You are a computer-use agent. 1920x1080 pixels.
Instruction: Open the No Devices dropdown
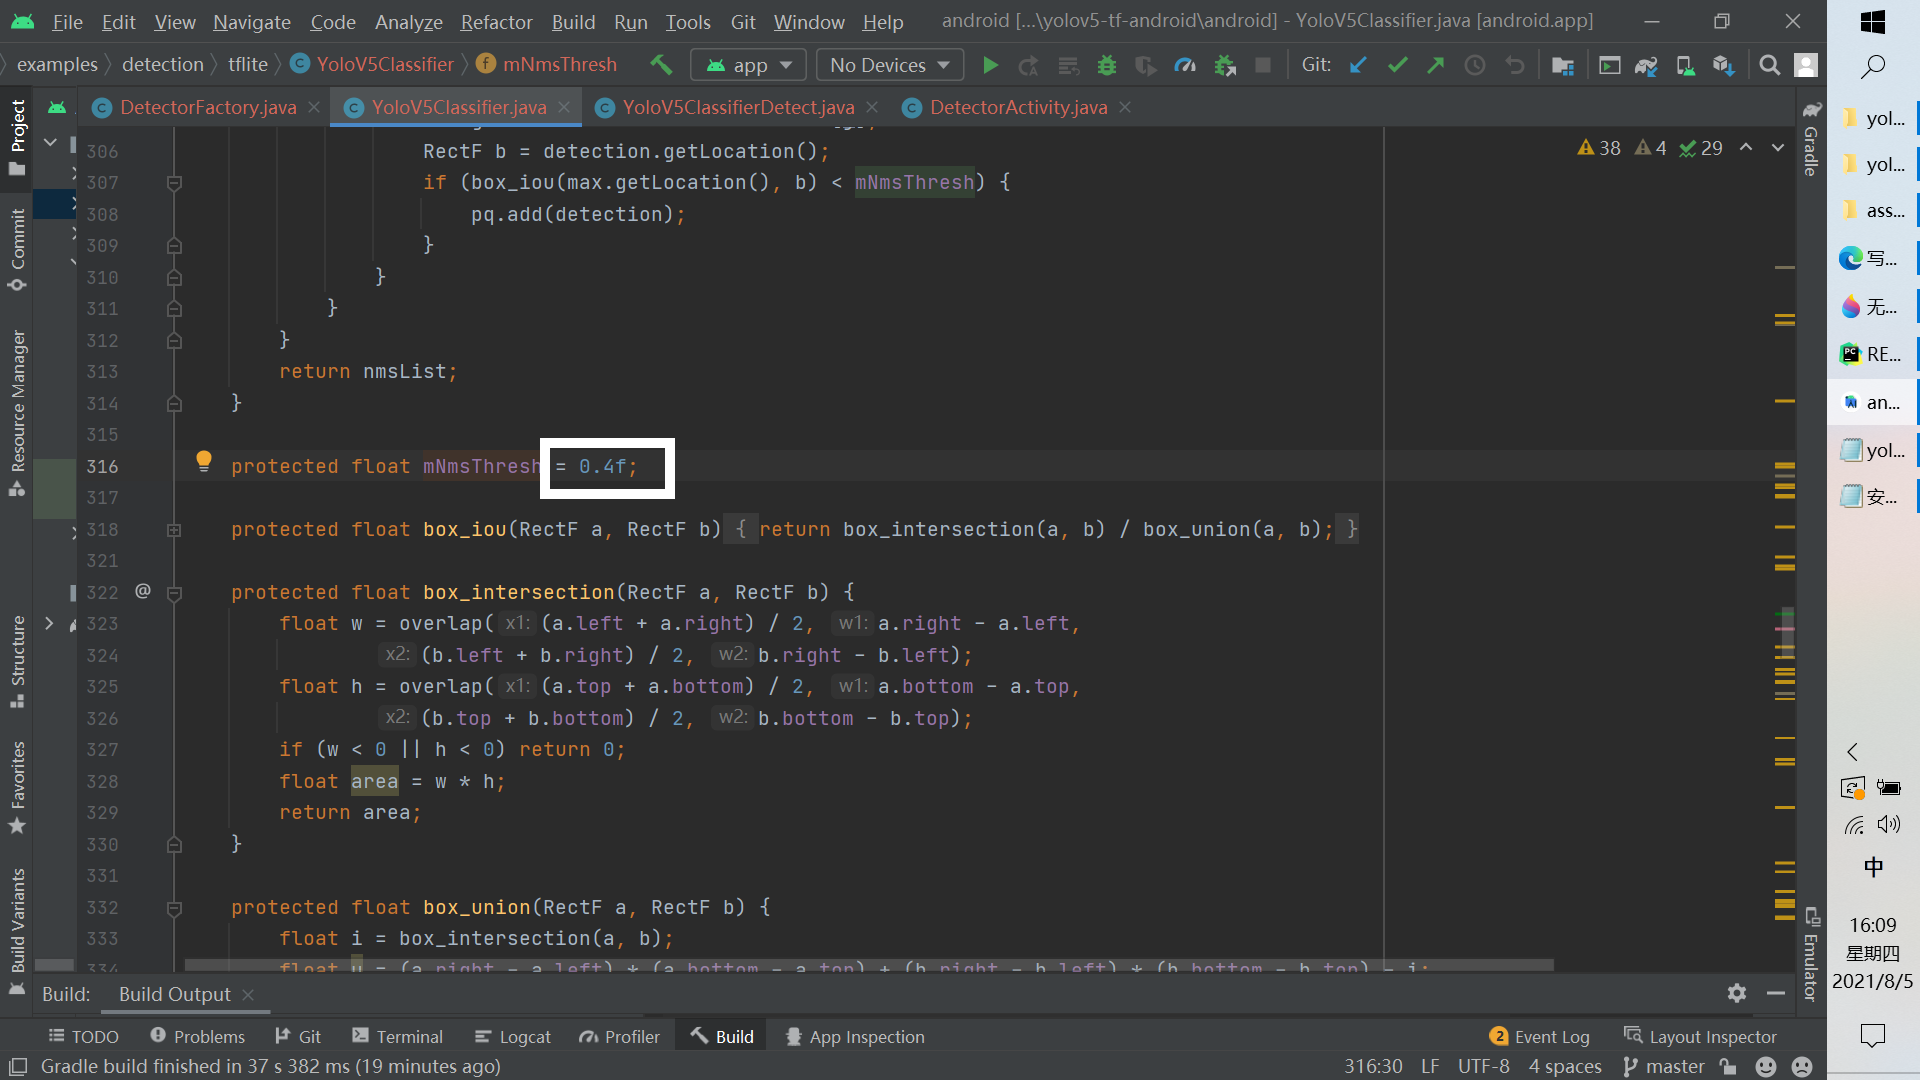[889, 66]
